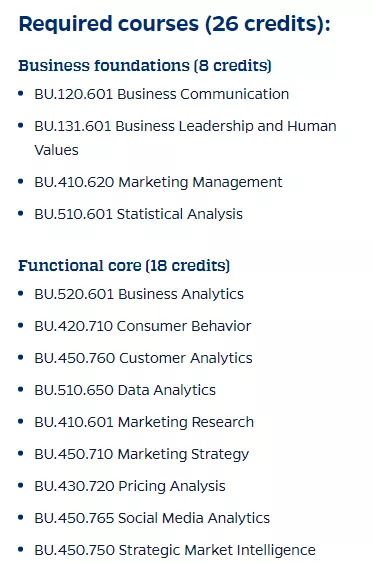Click the bullet next to Statistical Analysis
The width and height of the screenshot is (373, 563).
coord(21,214)
